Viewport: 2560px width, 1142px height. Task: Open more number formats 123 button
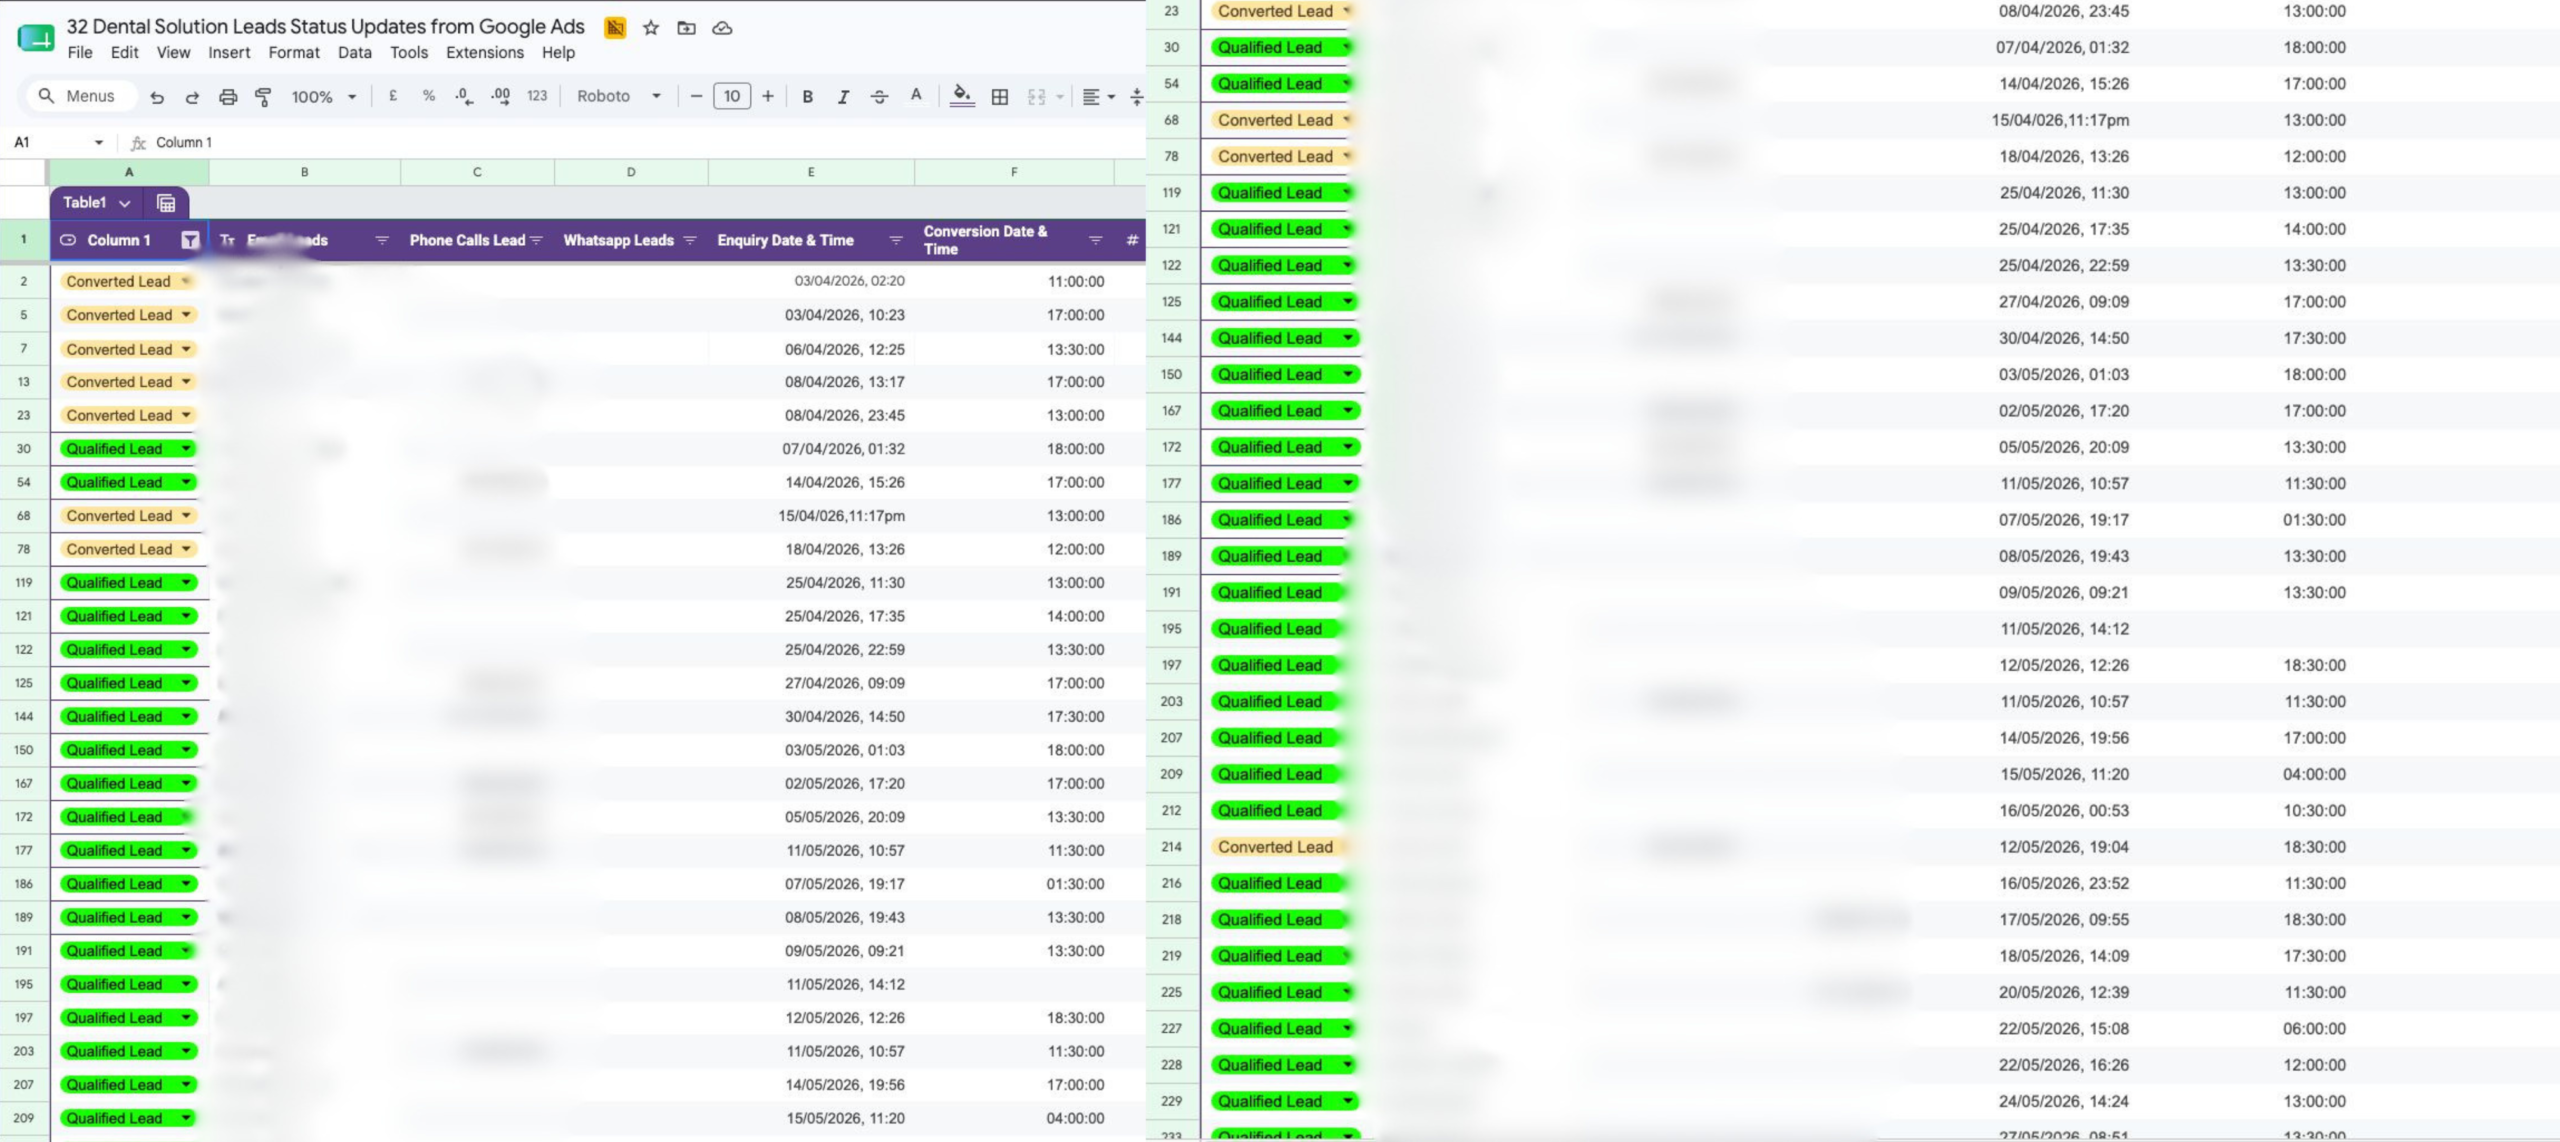537,96
